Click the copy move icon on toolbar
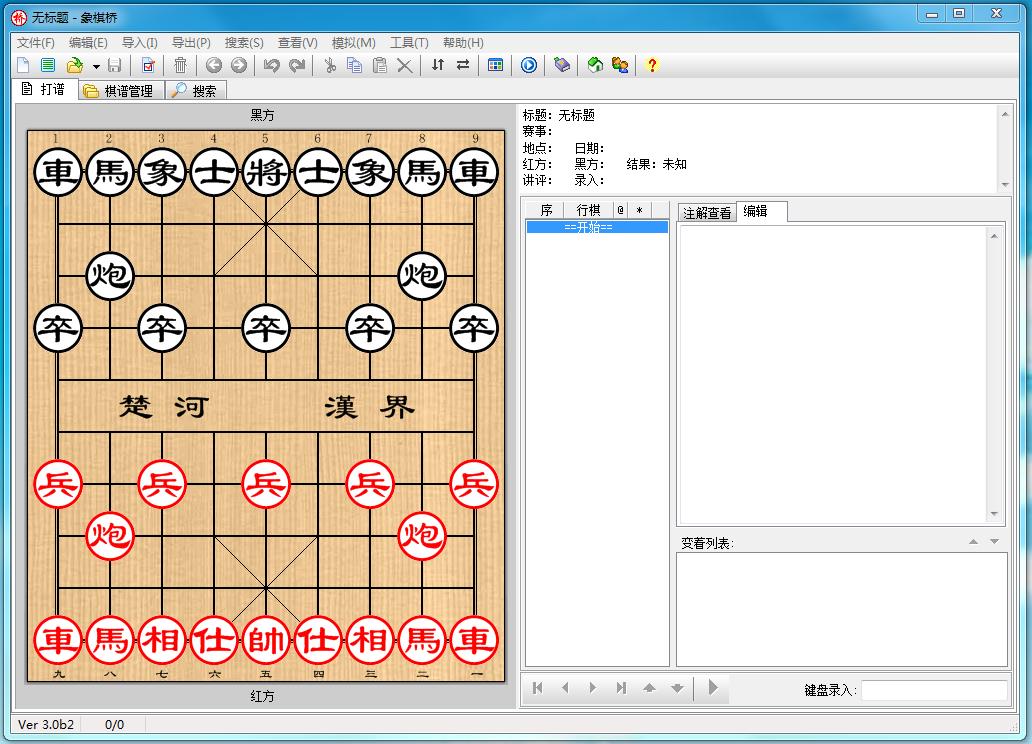The image size is (1032, 744). (x=356, y=65)
